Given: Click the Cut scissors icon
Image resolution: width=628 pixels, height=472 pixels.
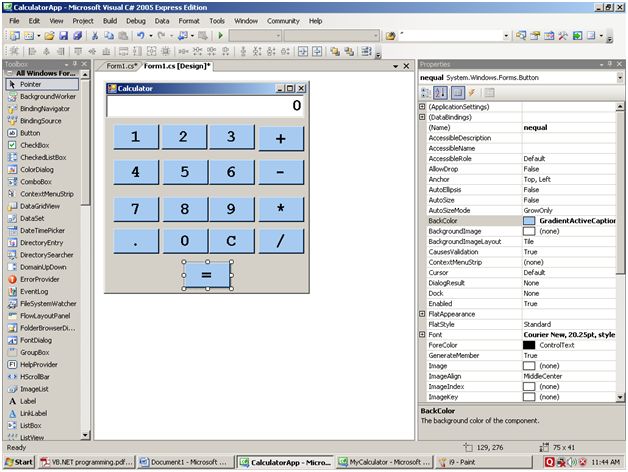Looking at the screenshot, I should pyautogui.click(x=95, y=36).
